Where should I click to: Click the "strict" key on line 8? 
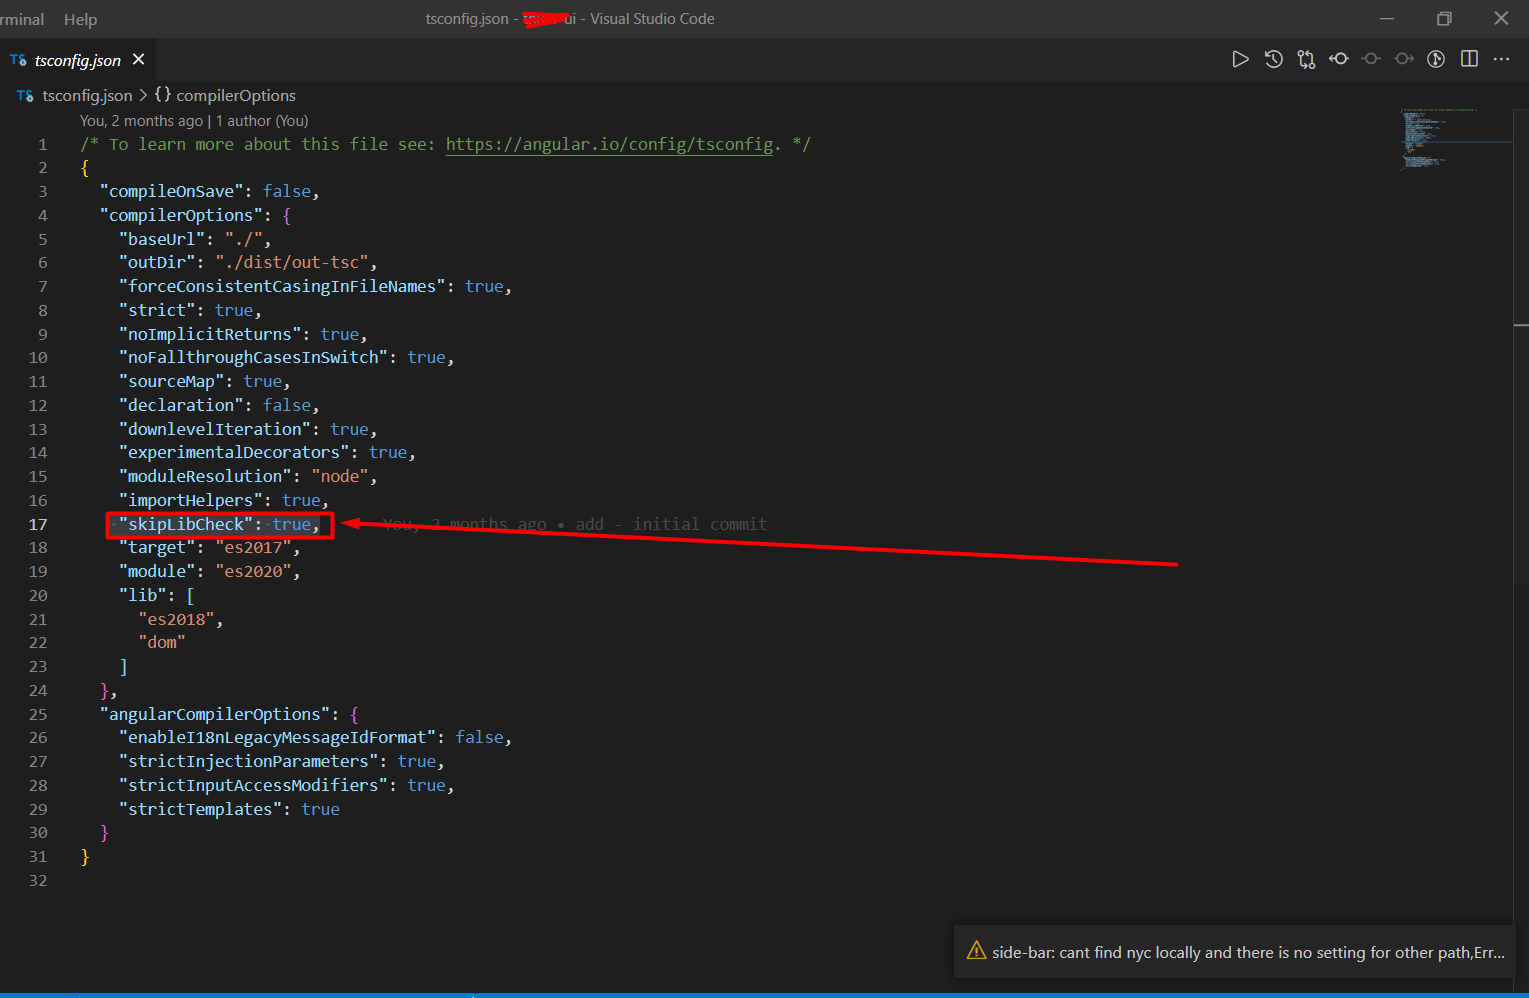click(156, 310)
